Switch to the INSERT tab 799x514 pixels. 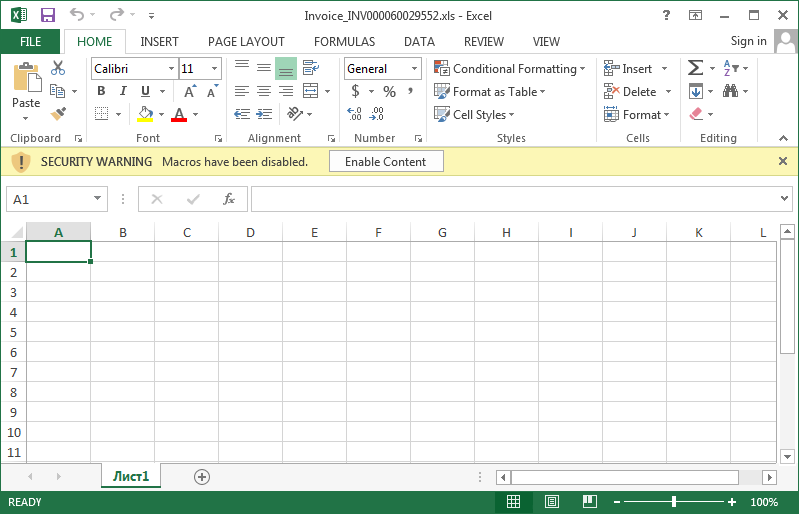[159, 42]
